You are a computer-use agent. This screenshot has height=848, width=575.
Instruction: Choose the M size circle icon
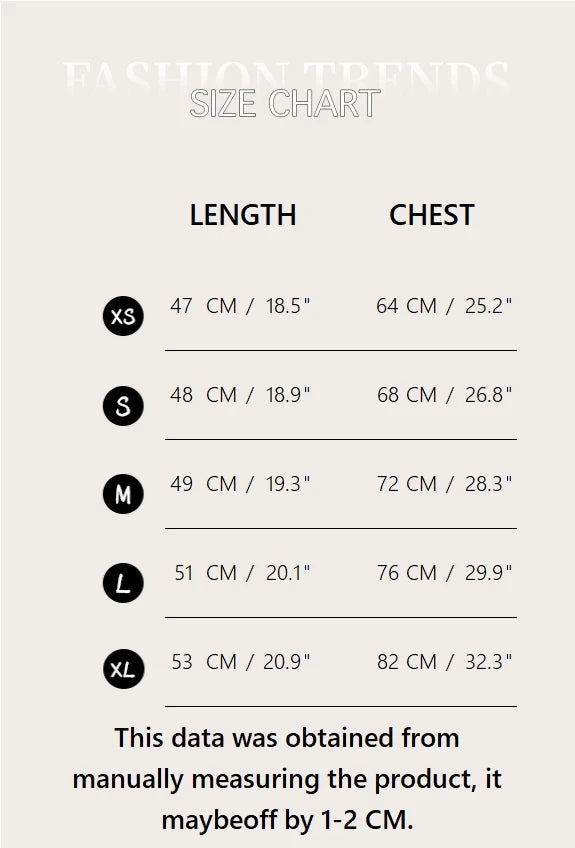(123, 494)
